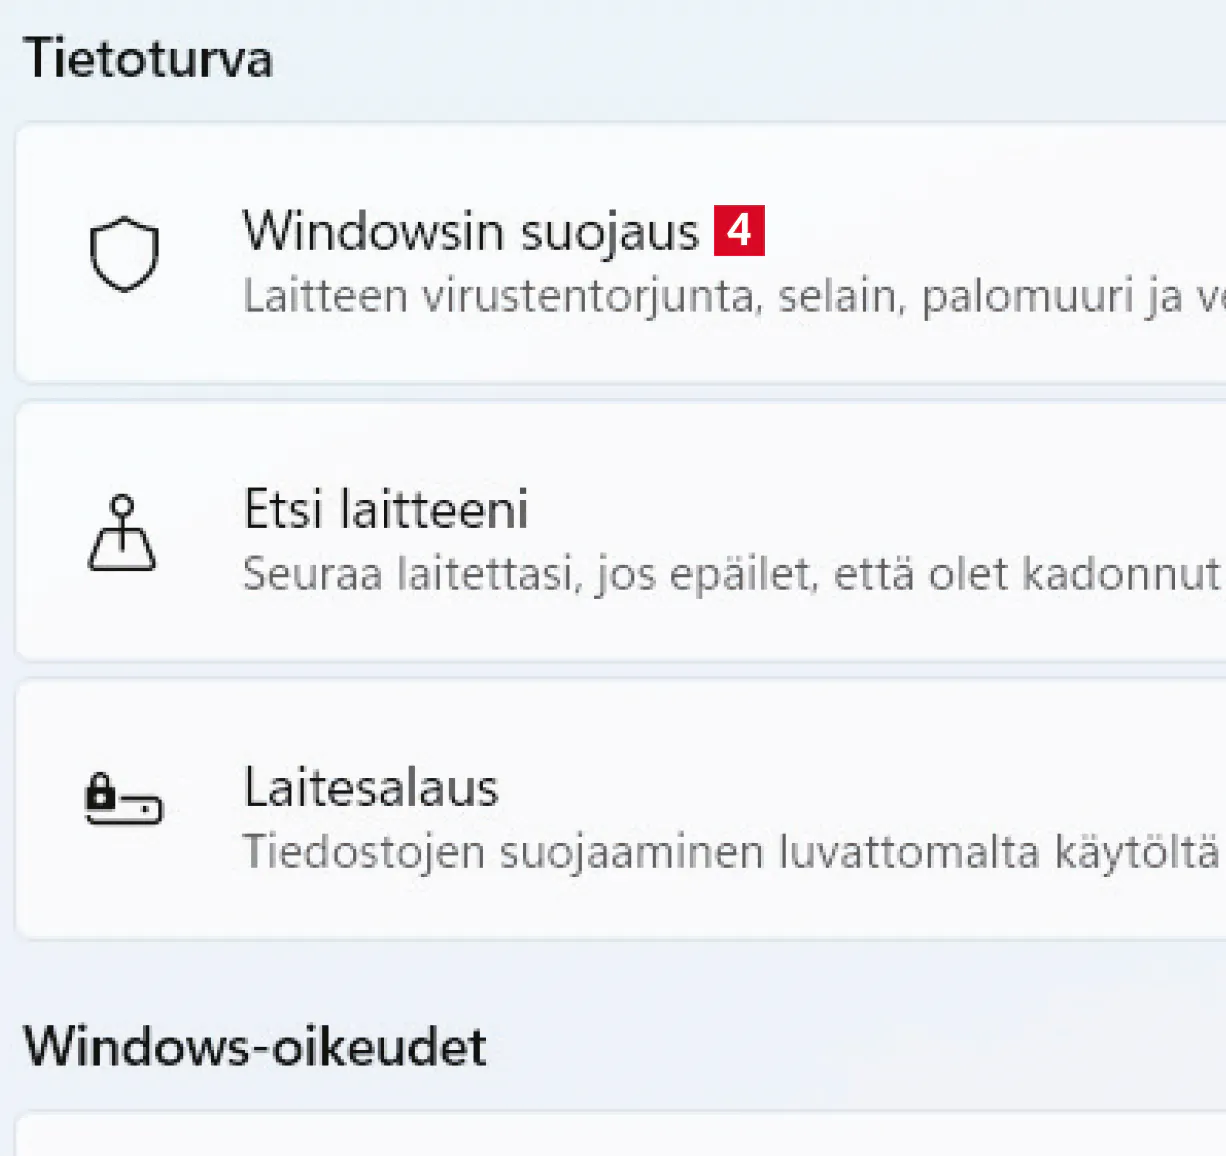Image resolution: width=1226 pixels, height=1156 pixels.
Task: Open the Windowsin suojaus title
Action: [x=470, y=232]
